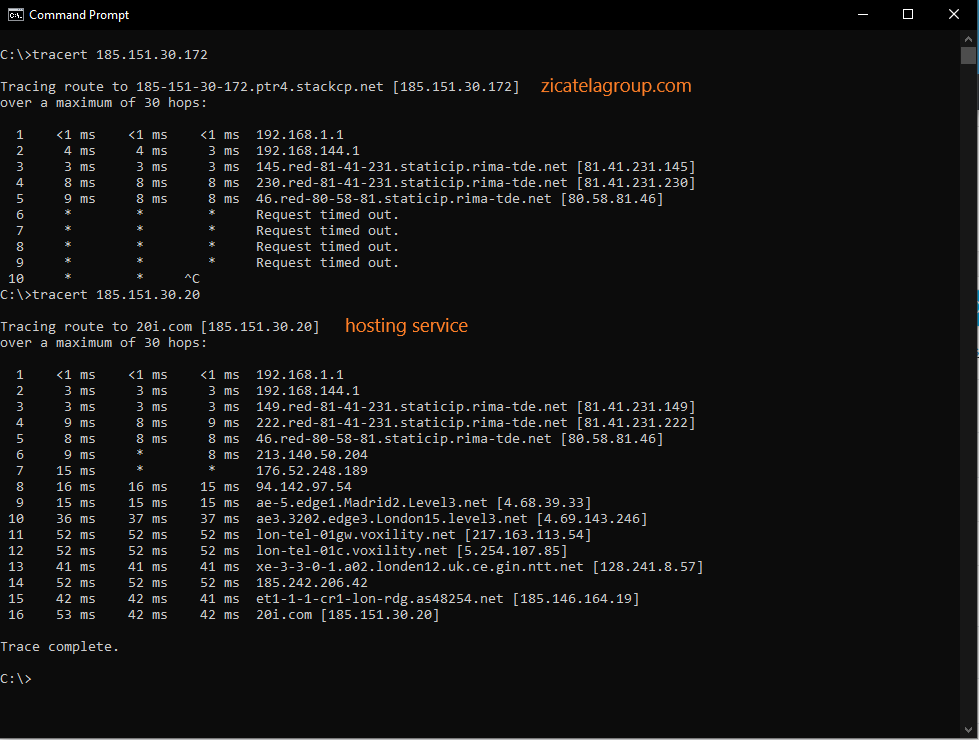Click the 192.168.1.1 address at hop 1
This screenshot has height=740, width=979.
[299, 134]
